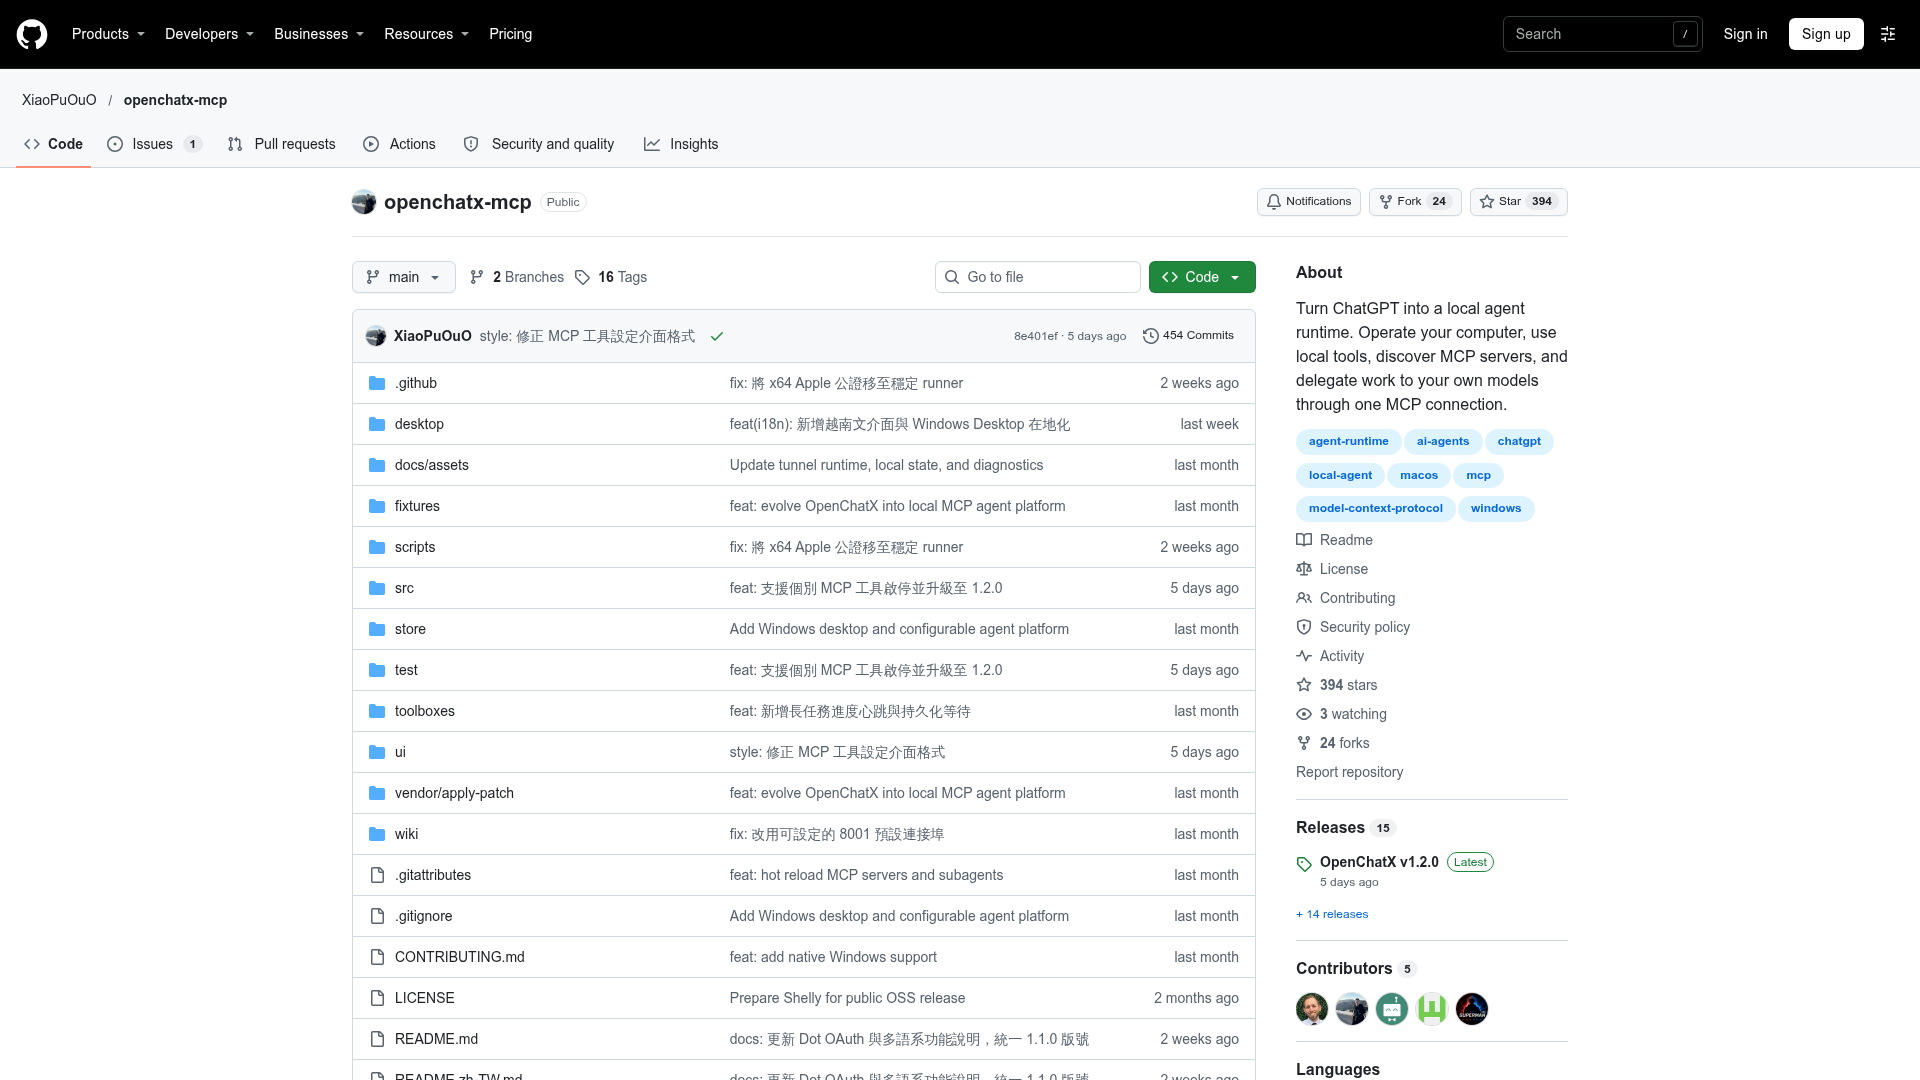The image size is (1920, 1080).
Task: View the 3 watching list
Action: click(1341, 714)
